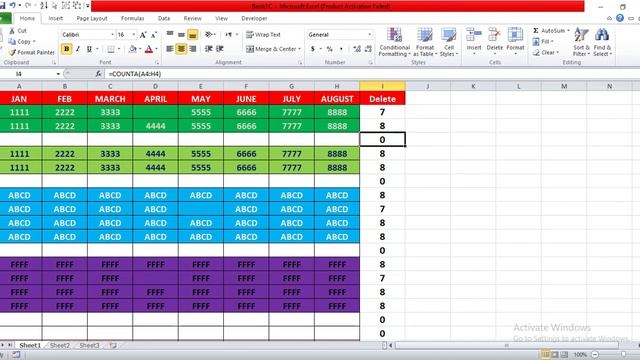Click AutoSum button

[x=549, y=31]
